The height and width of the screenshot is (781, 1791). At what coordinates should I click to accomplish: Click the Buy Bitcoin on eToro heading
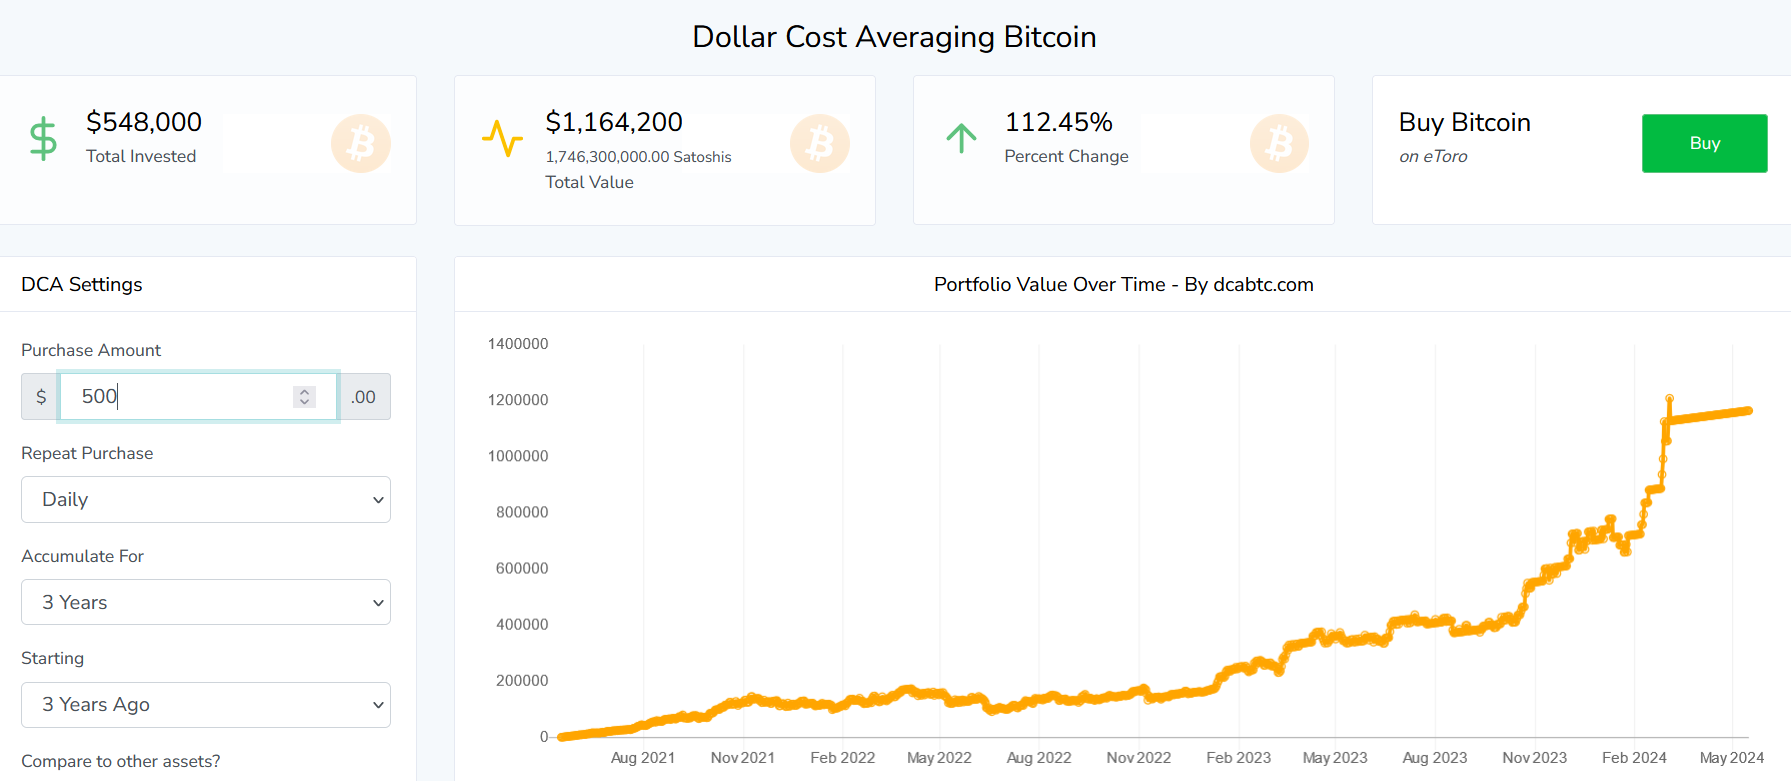tap(1464, 123)
